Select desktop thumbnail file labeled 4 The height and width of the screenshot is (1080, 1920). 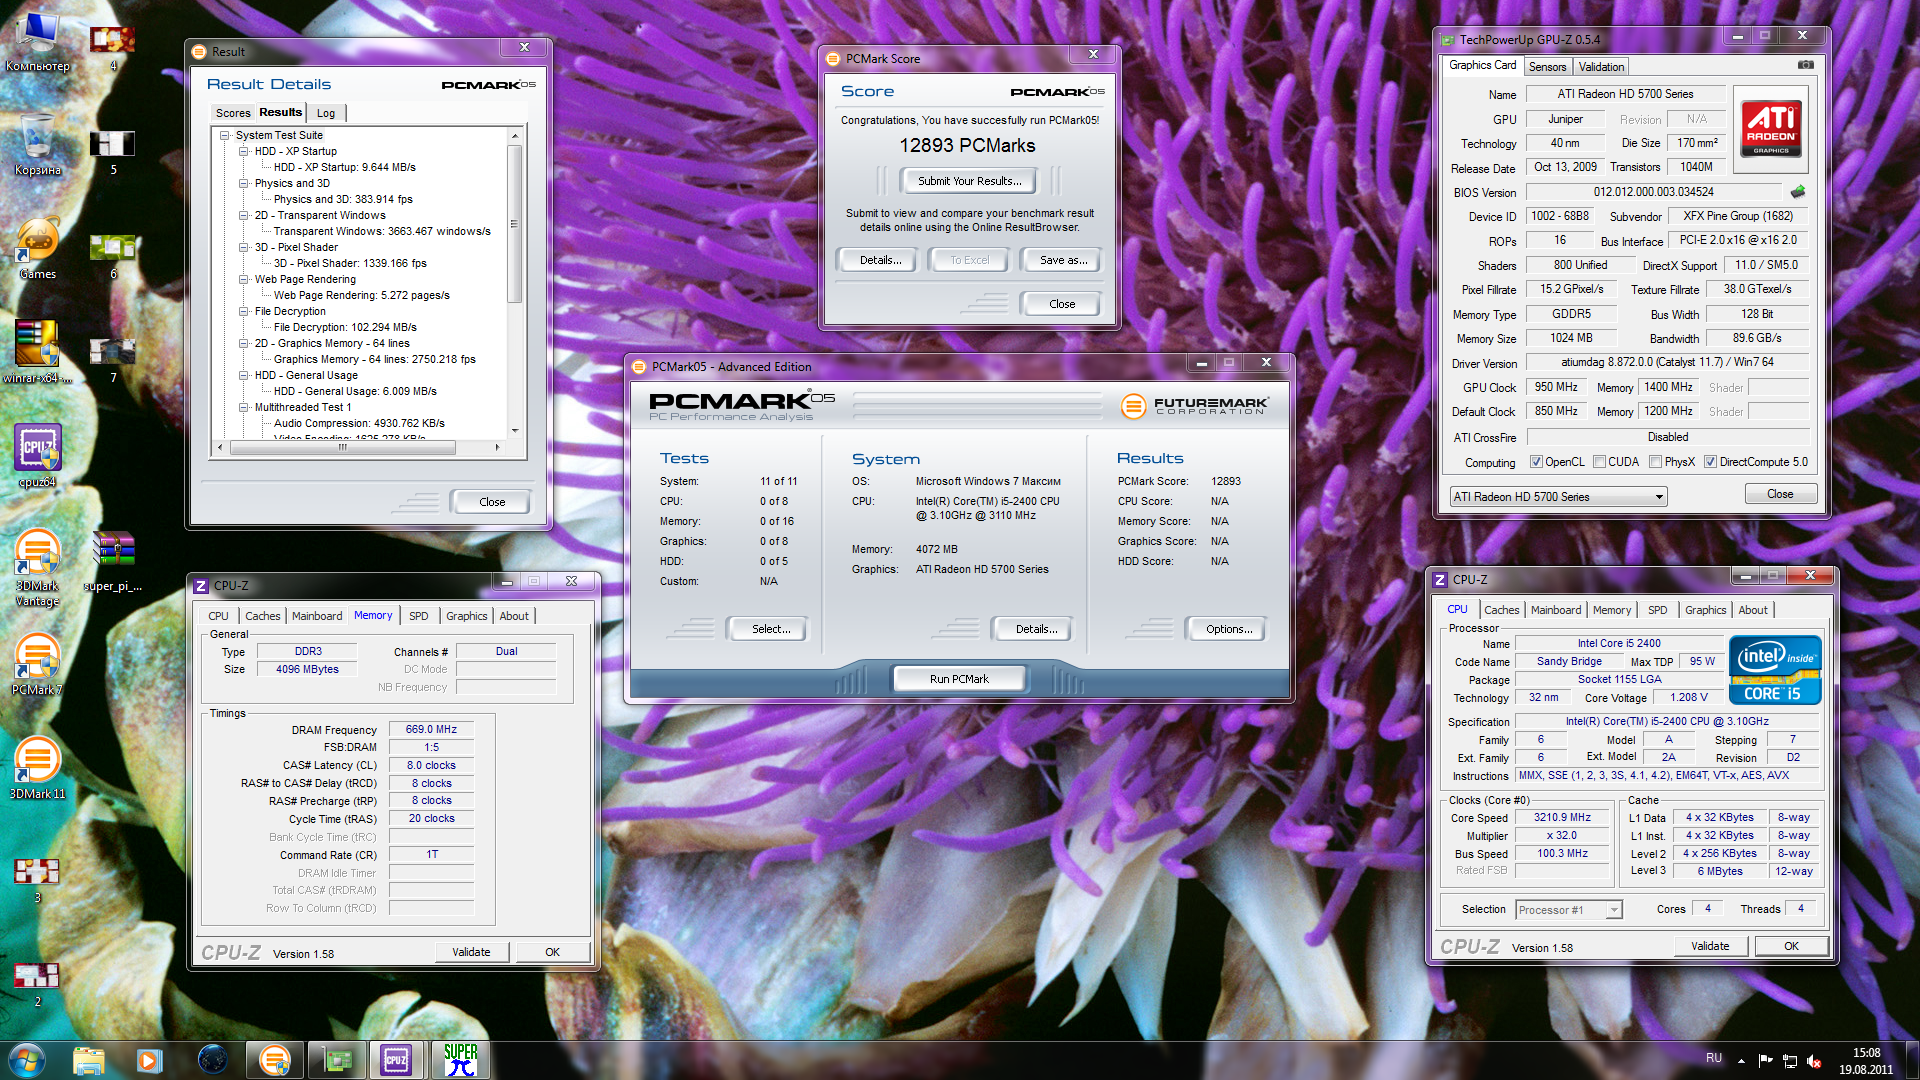pyautogui.click(x=113, y=48)
